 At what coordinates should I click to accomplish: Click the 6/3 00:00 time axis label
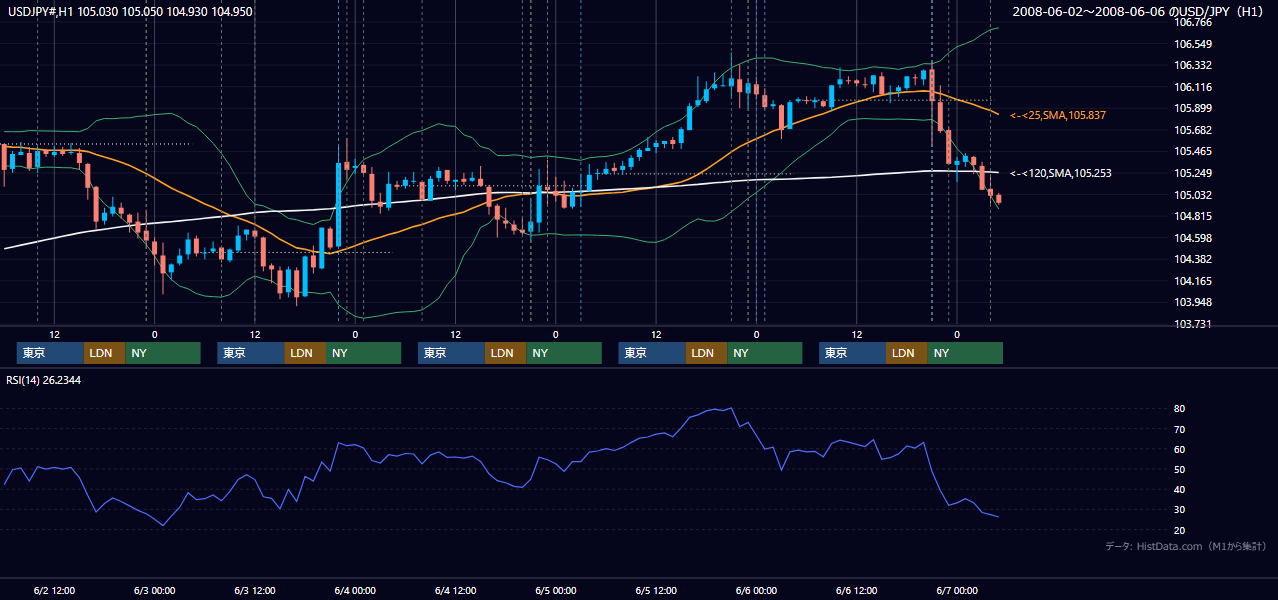point(154,590)
